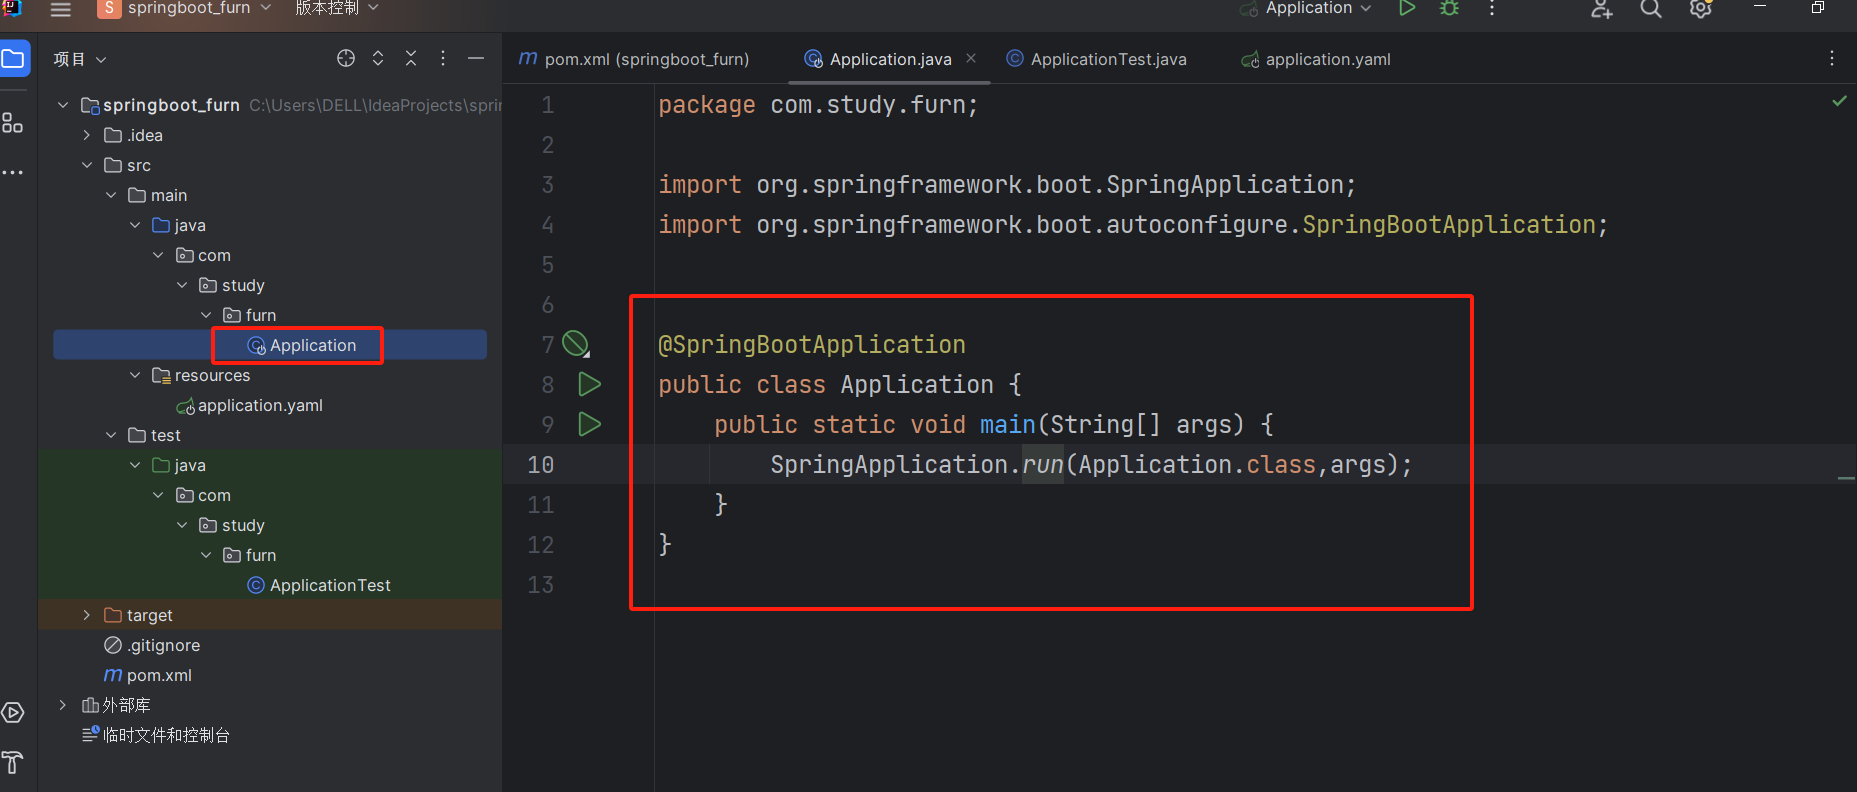Collapse the test folder

pyautogui.click(x=111, y=435)
